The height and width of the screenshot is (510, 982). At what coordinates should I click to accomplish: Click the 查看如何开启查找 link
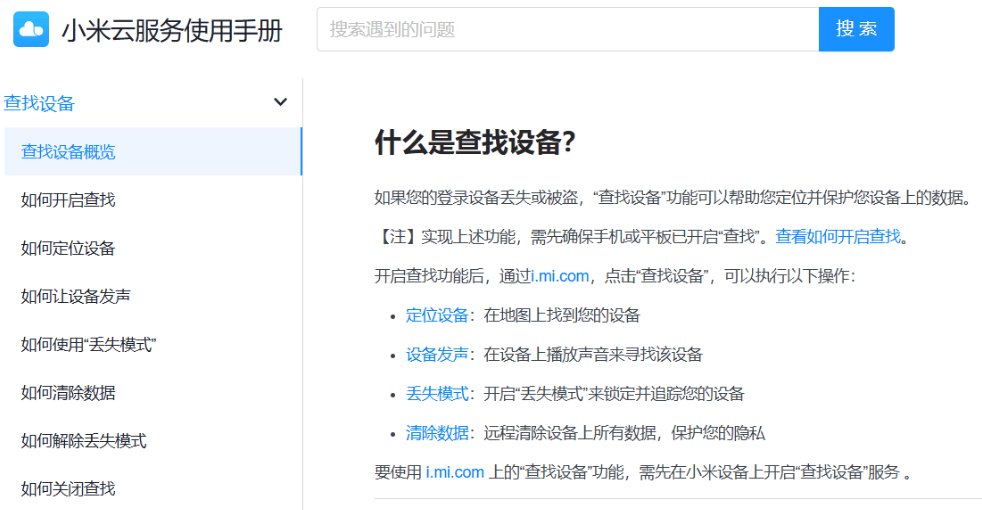[838, 236]
